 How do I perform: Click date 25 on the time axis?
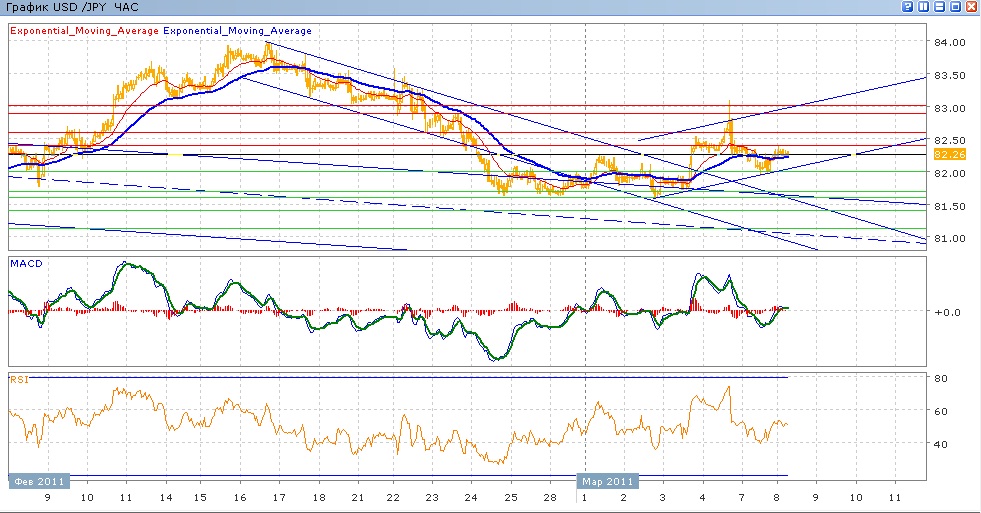[510, 497]
